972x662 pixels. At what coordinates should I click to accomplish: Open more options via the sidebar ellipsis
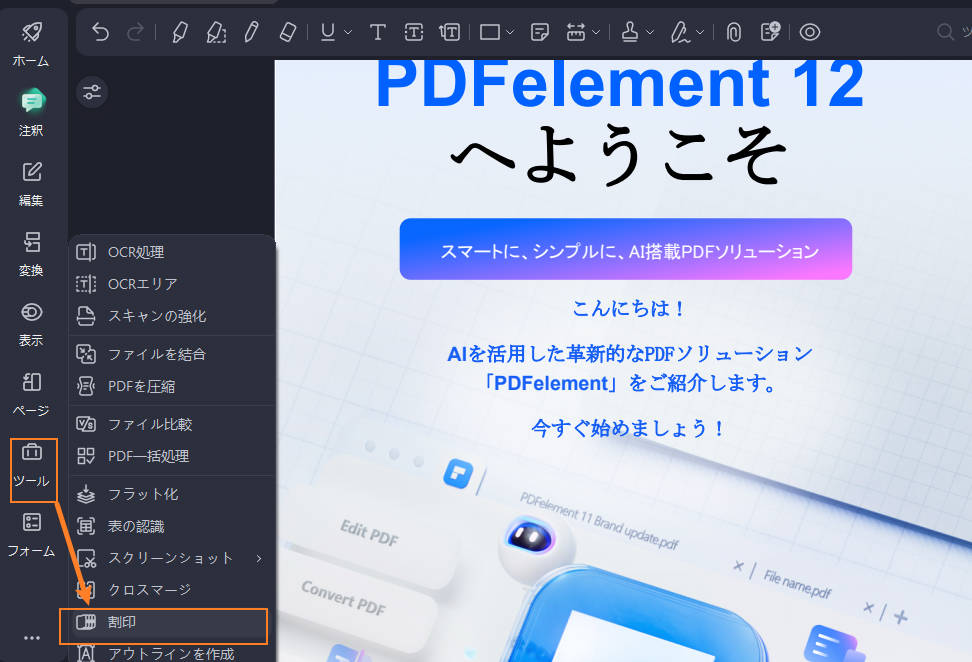point(31,637)
